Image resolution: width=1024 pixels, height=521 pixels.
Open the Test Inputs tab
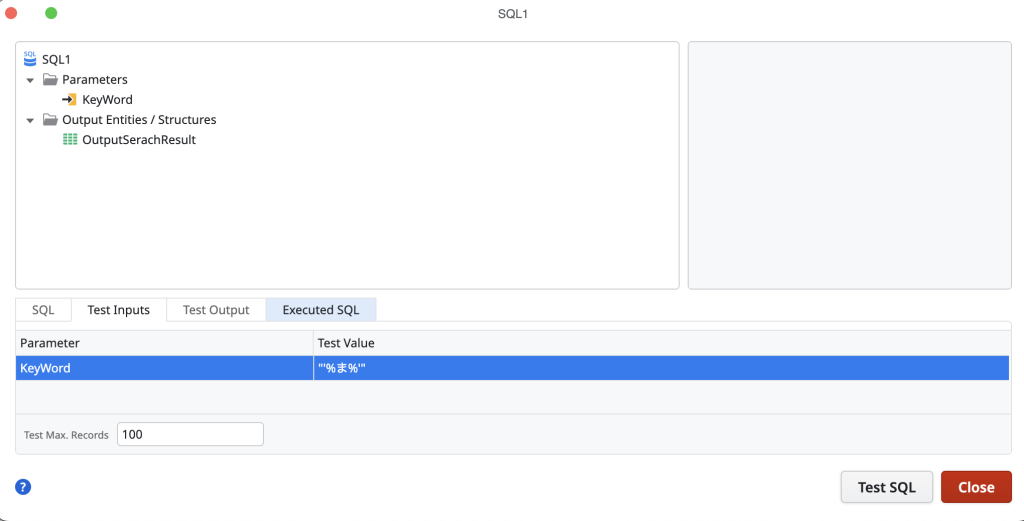pyautogui.click(x=118, y=310)
